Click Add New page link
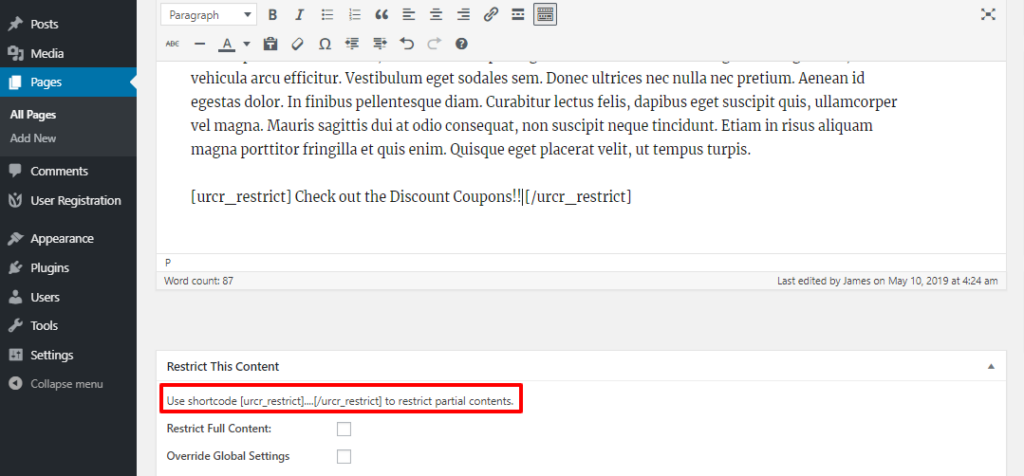Viewport: 1024px width, 476px height. click(33, 138)
